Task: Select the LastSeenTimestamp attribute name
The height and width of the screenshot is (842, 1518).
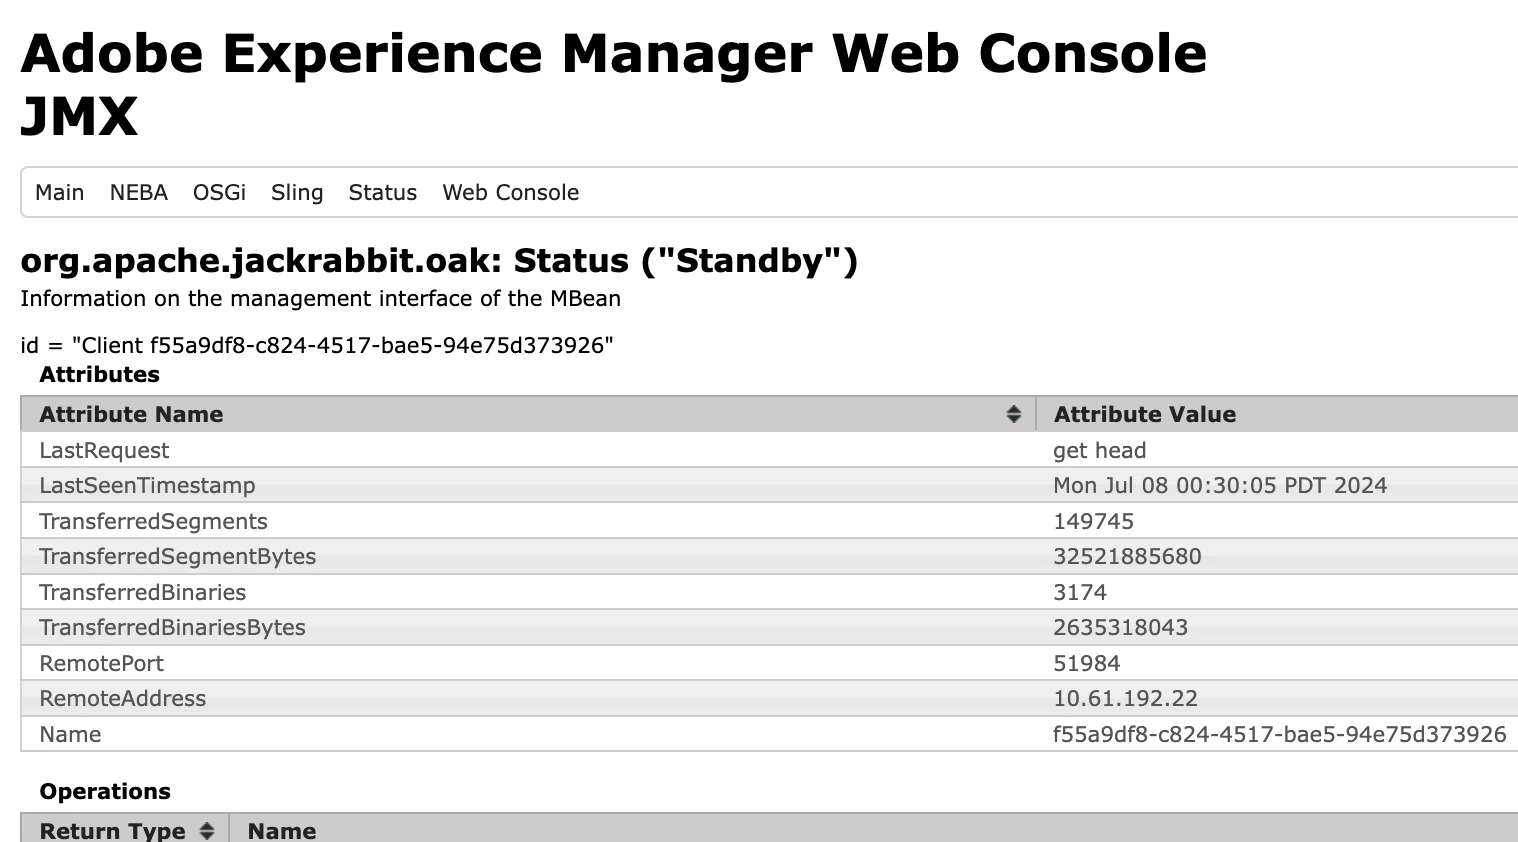Action: tap(147, 485)
